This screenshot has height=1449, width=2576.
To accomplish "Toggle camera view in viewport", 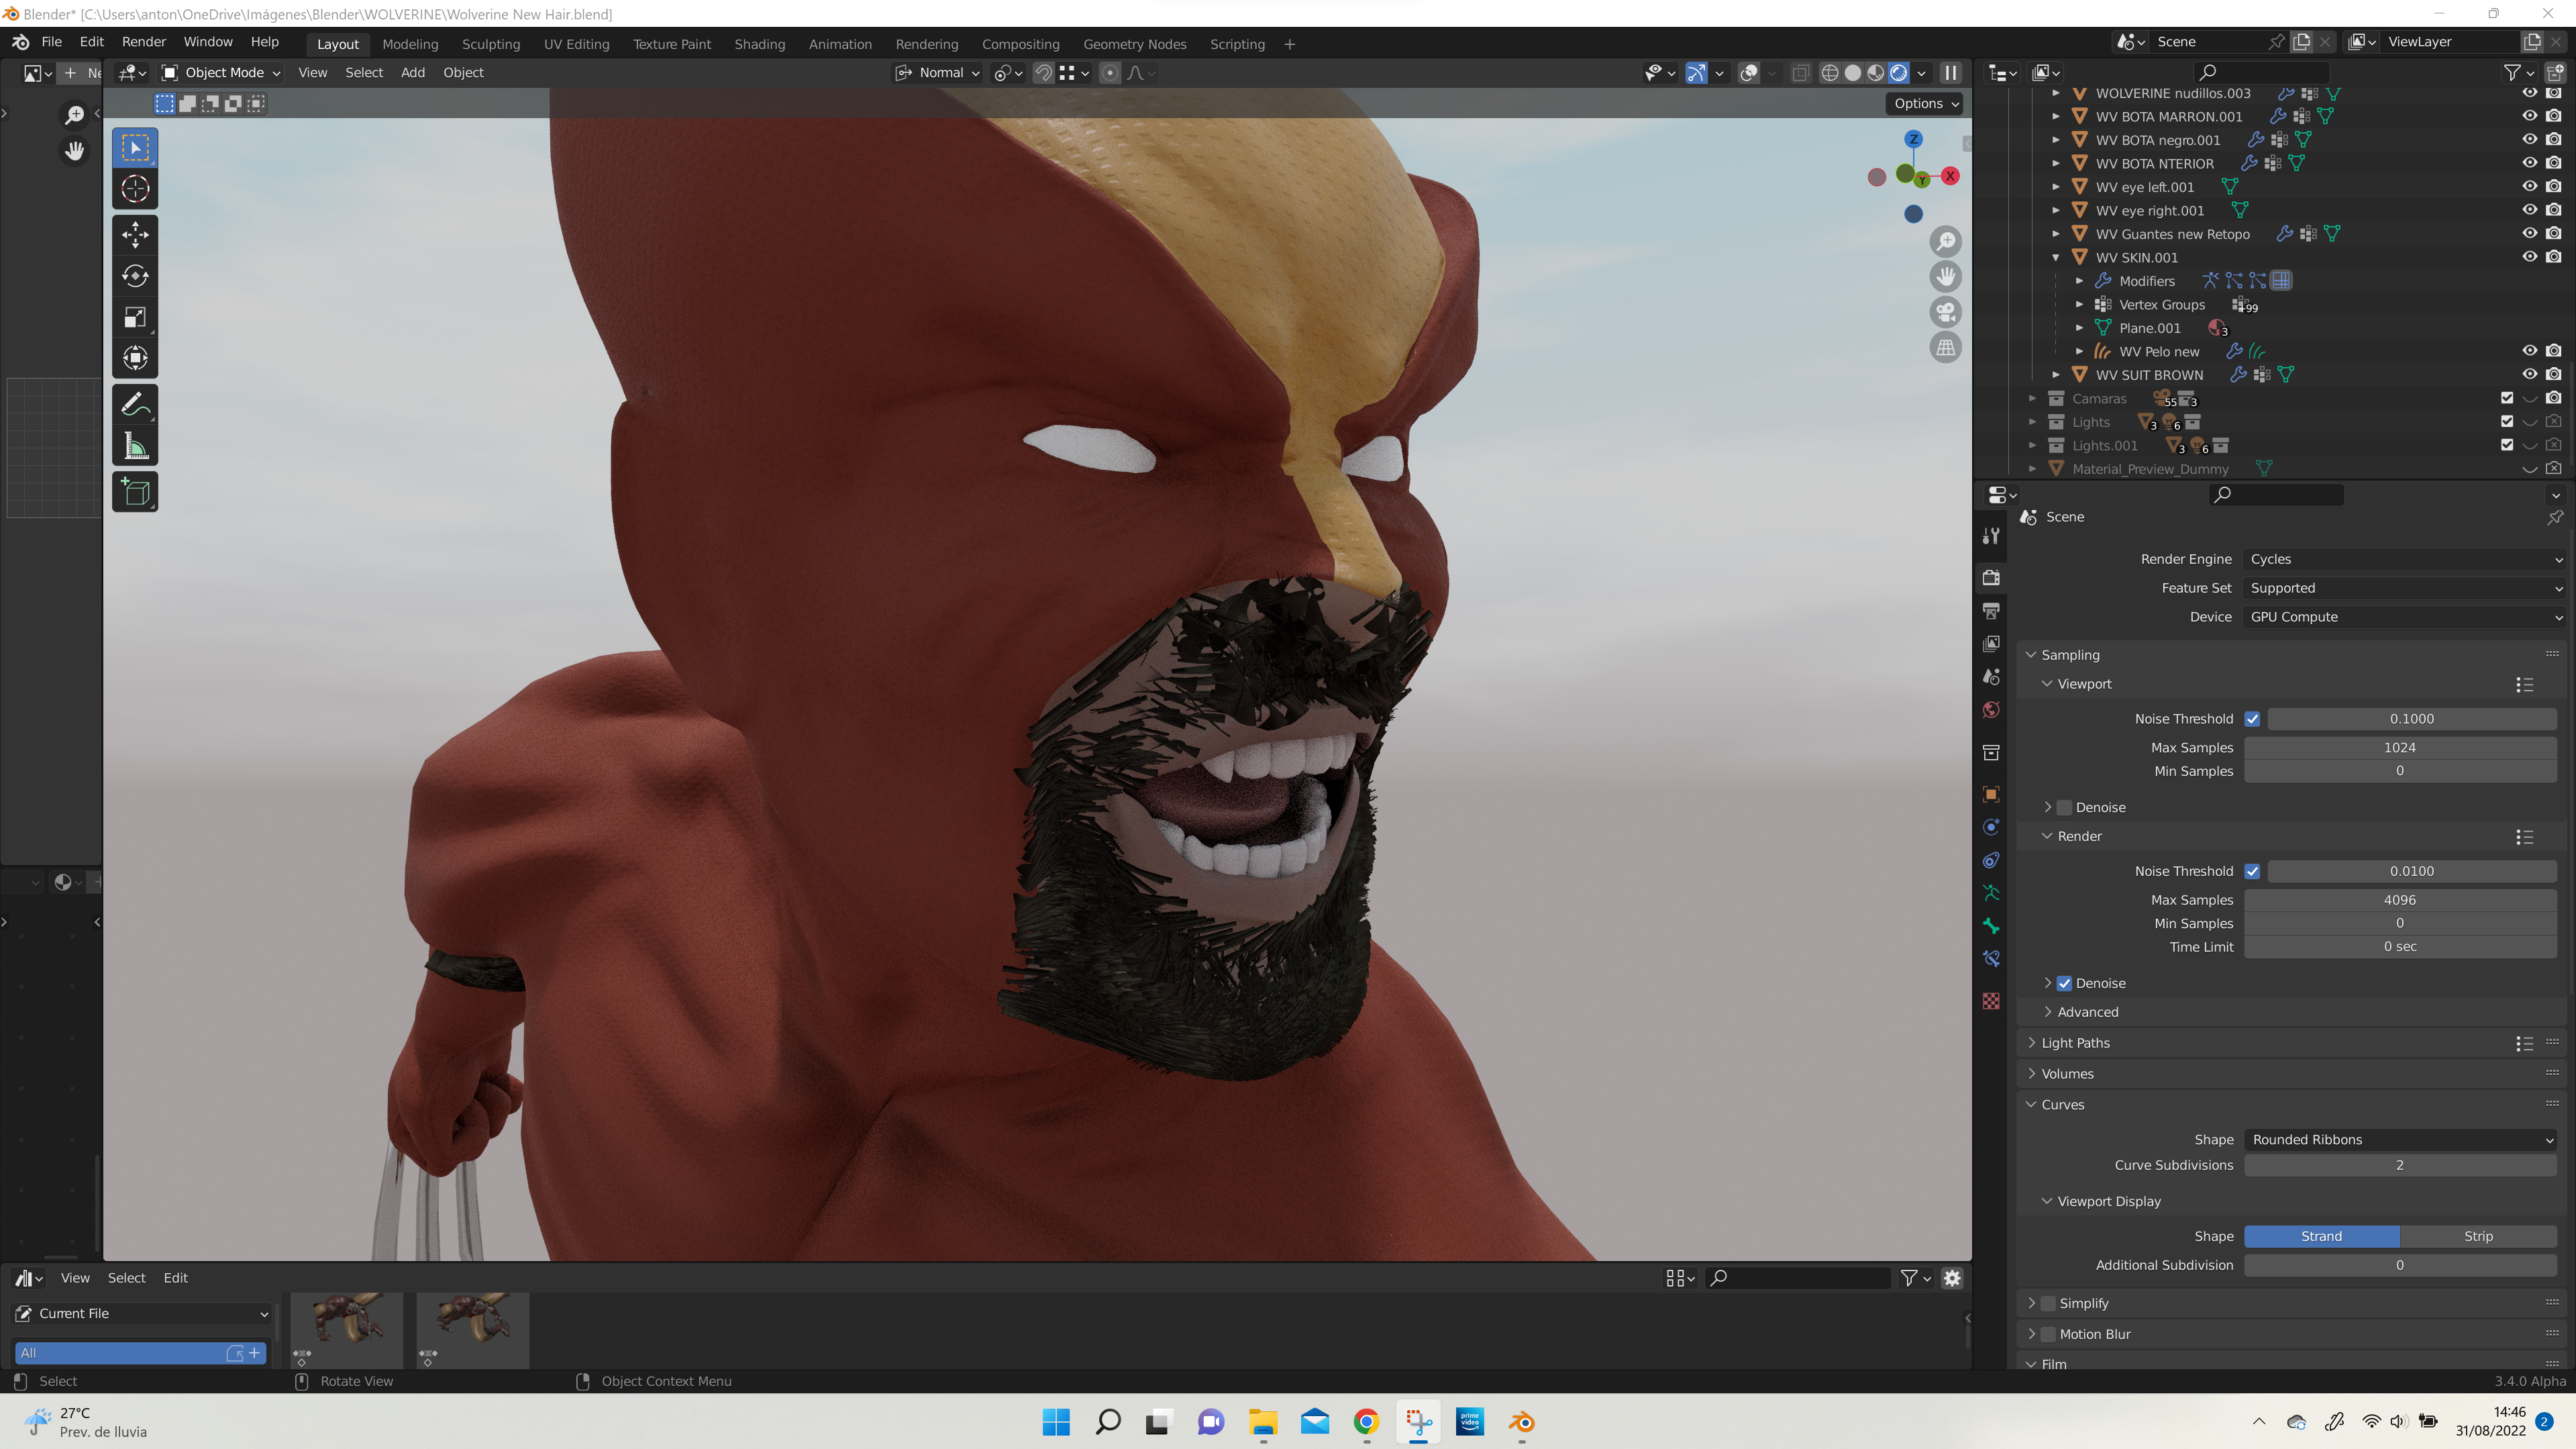I will point(1945,313).
